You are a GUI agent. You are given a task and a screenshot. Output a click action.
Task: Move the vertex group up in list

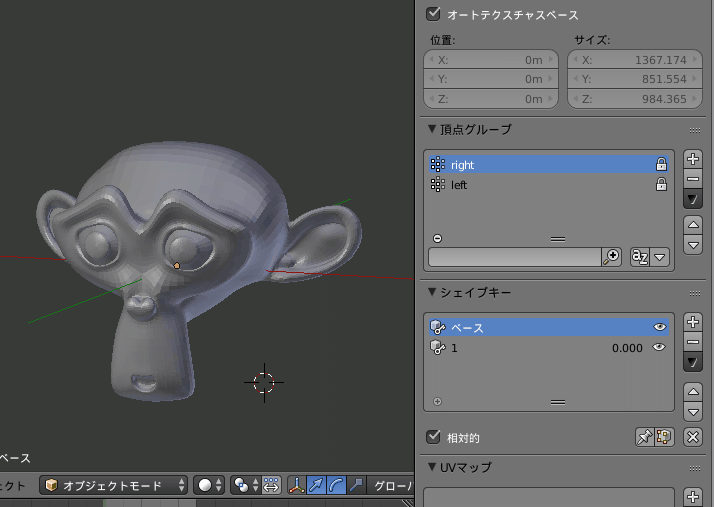pos(693,225)
